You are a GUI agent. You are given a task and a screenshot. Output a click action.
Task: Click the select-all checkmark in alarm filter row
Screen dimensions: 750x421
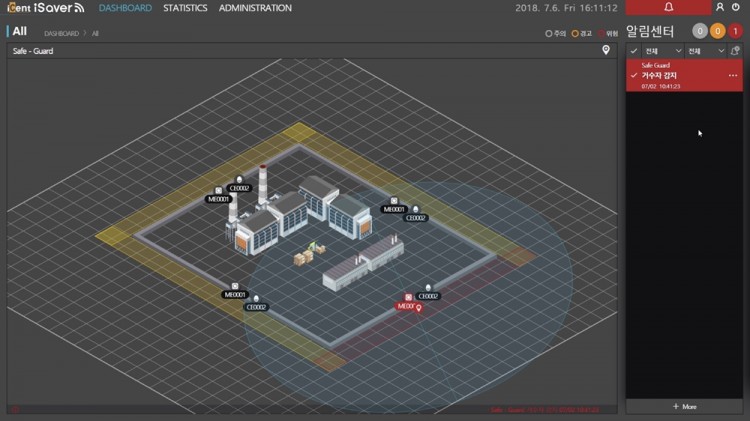[634, 51]
